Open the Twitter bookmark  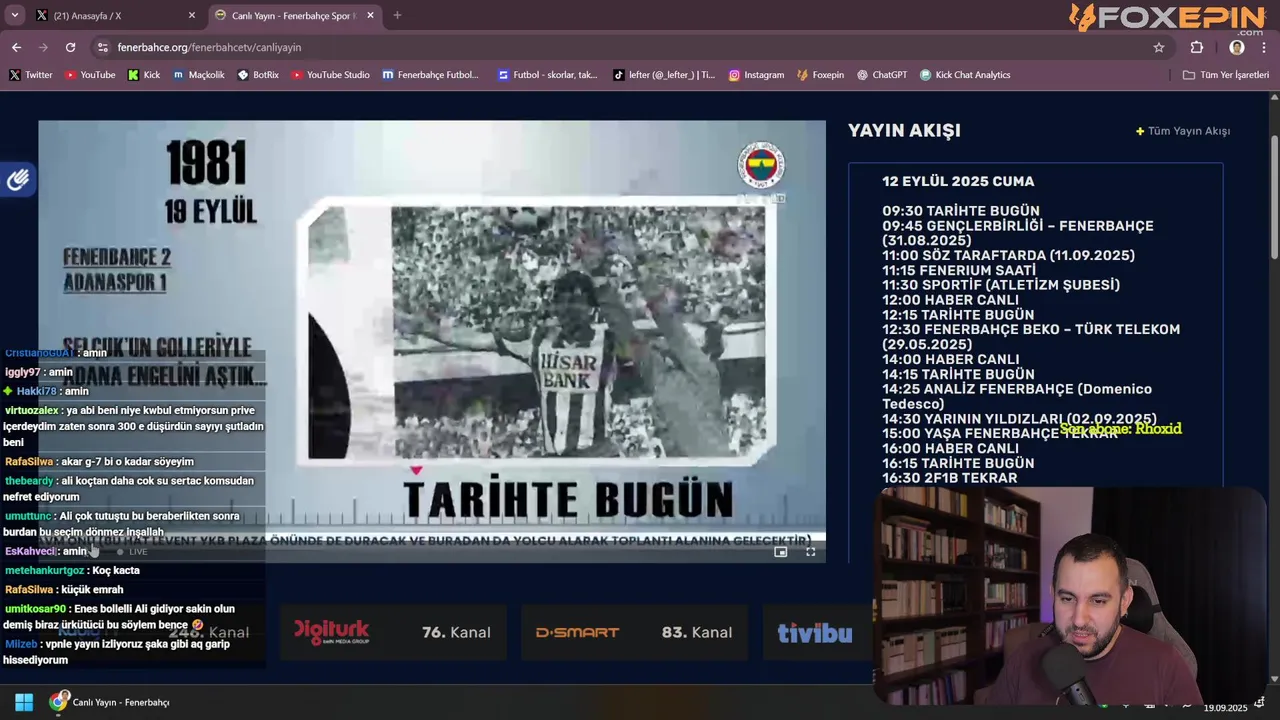point(30,75)
